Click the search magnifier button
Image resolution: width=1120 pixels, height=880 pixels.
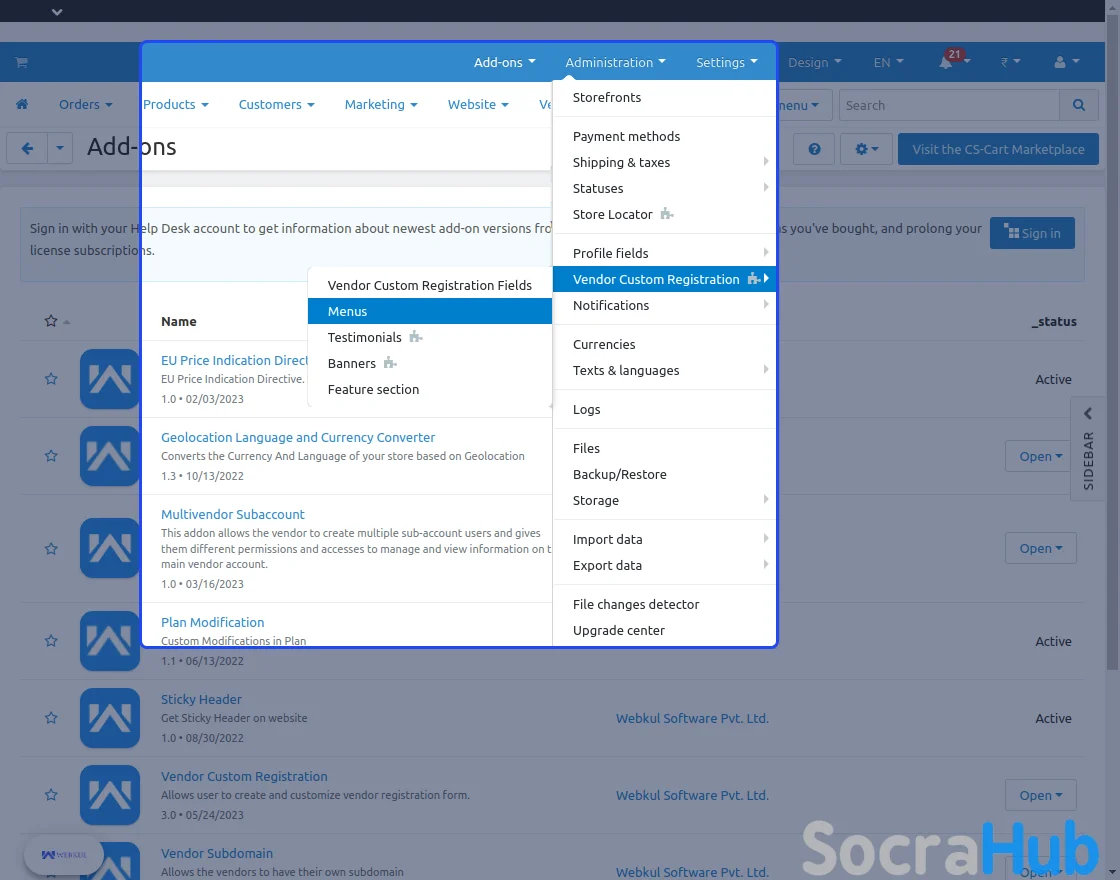point(1079,105)
